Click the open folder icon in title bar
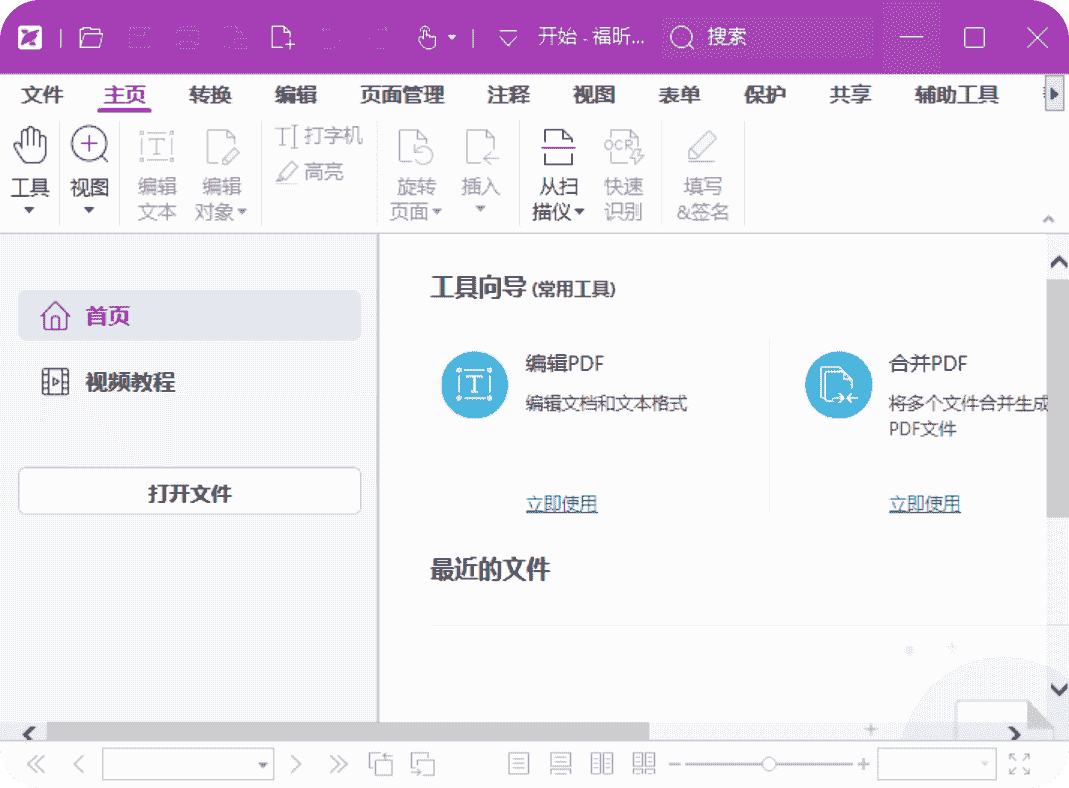This screenshot has height=788, width=1069. click(91, 38)
